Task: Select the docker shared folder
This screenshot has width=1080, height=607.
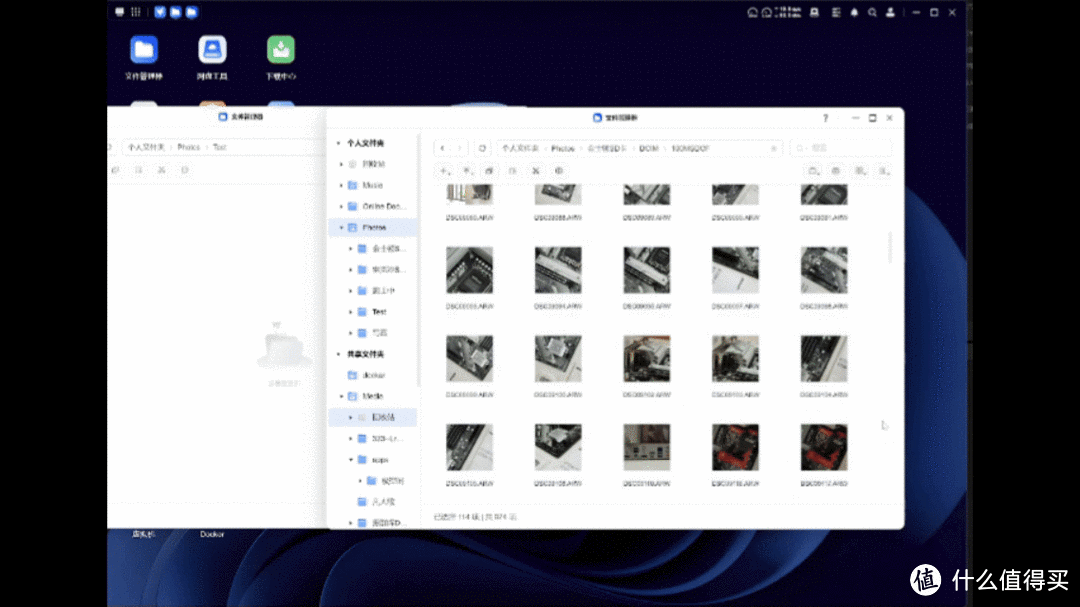Action: pos(373,375)
